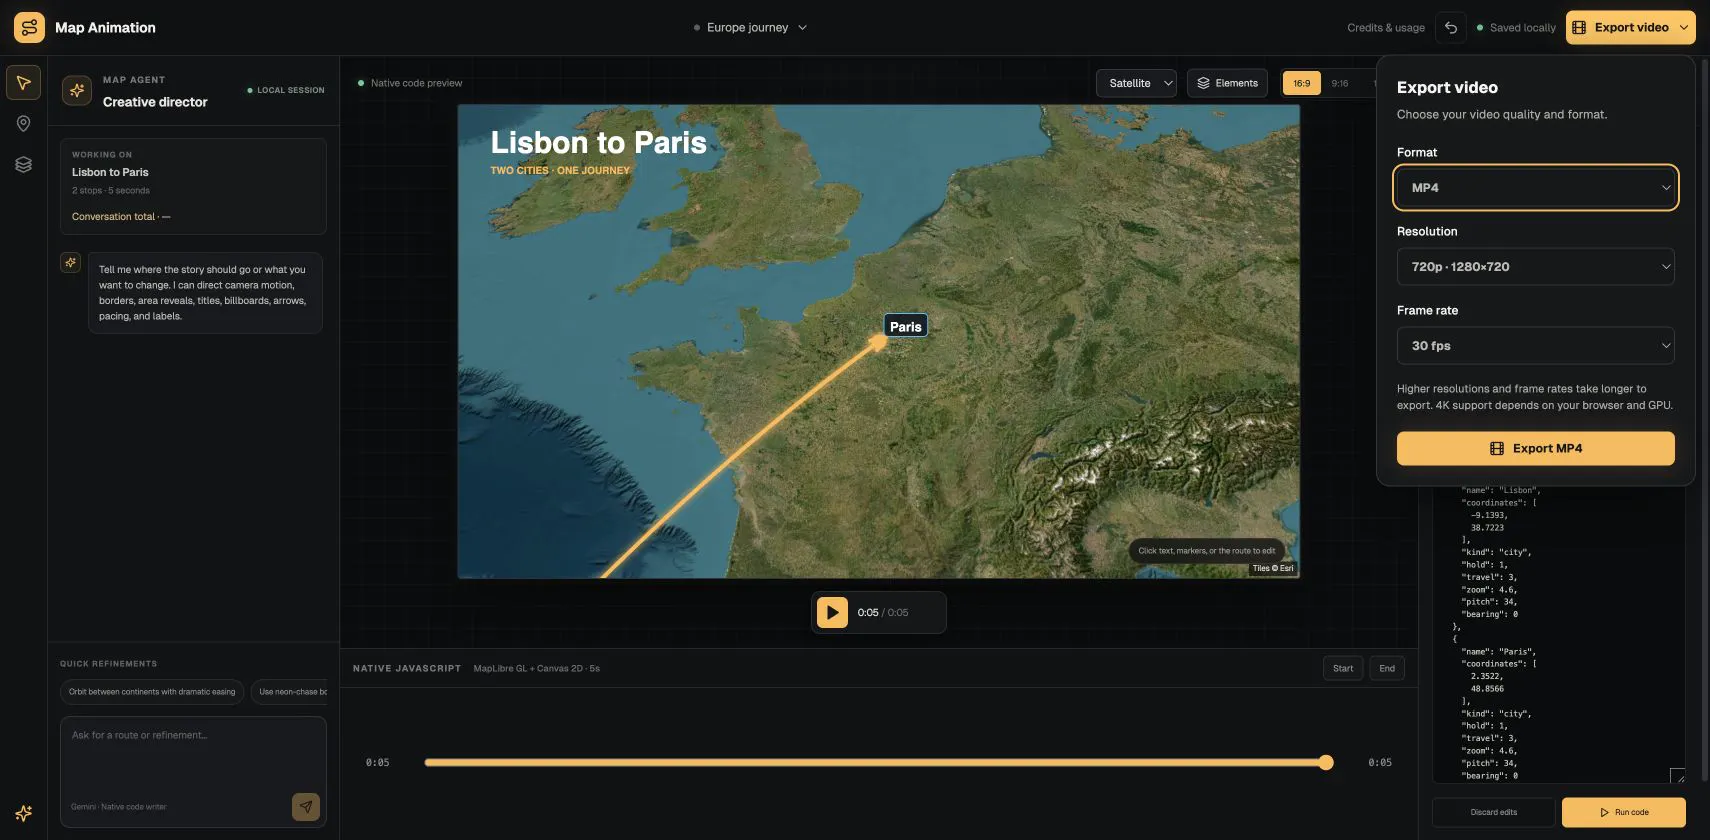Click the undo arrow icon in header
Screen dimensions: 1710x840
[x=1451, y=28]
